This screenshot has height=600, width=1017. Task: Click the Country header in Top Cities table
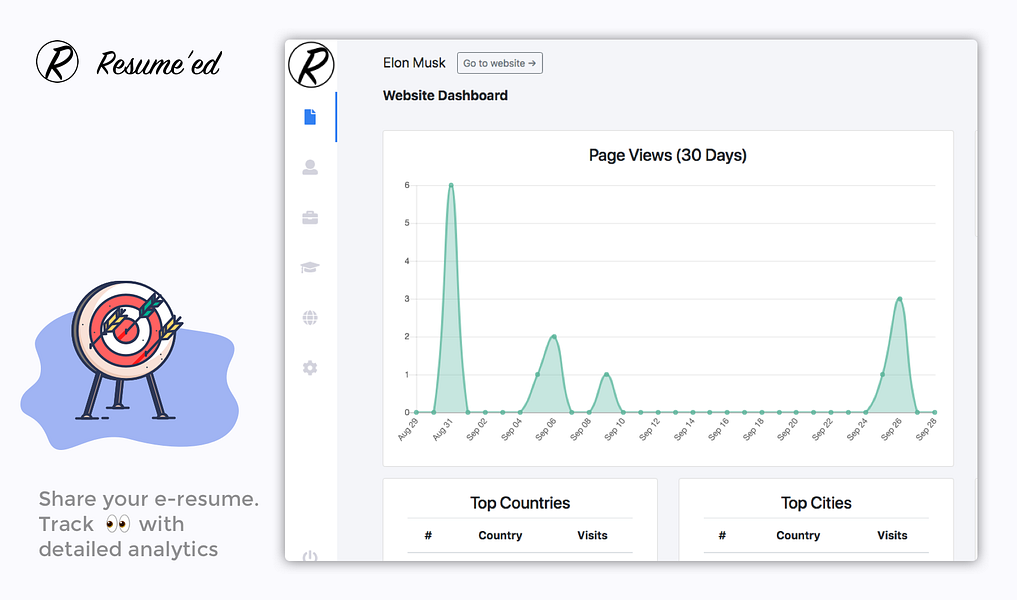[798, 535]
